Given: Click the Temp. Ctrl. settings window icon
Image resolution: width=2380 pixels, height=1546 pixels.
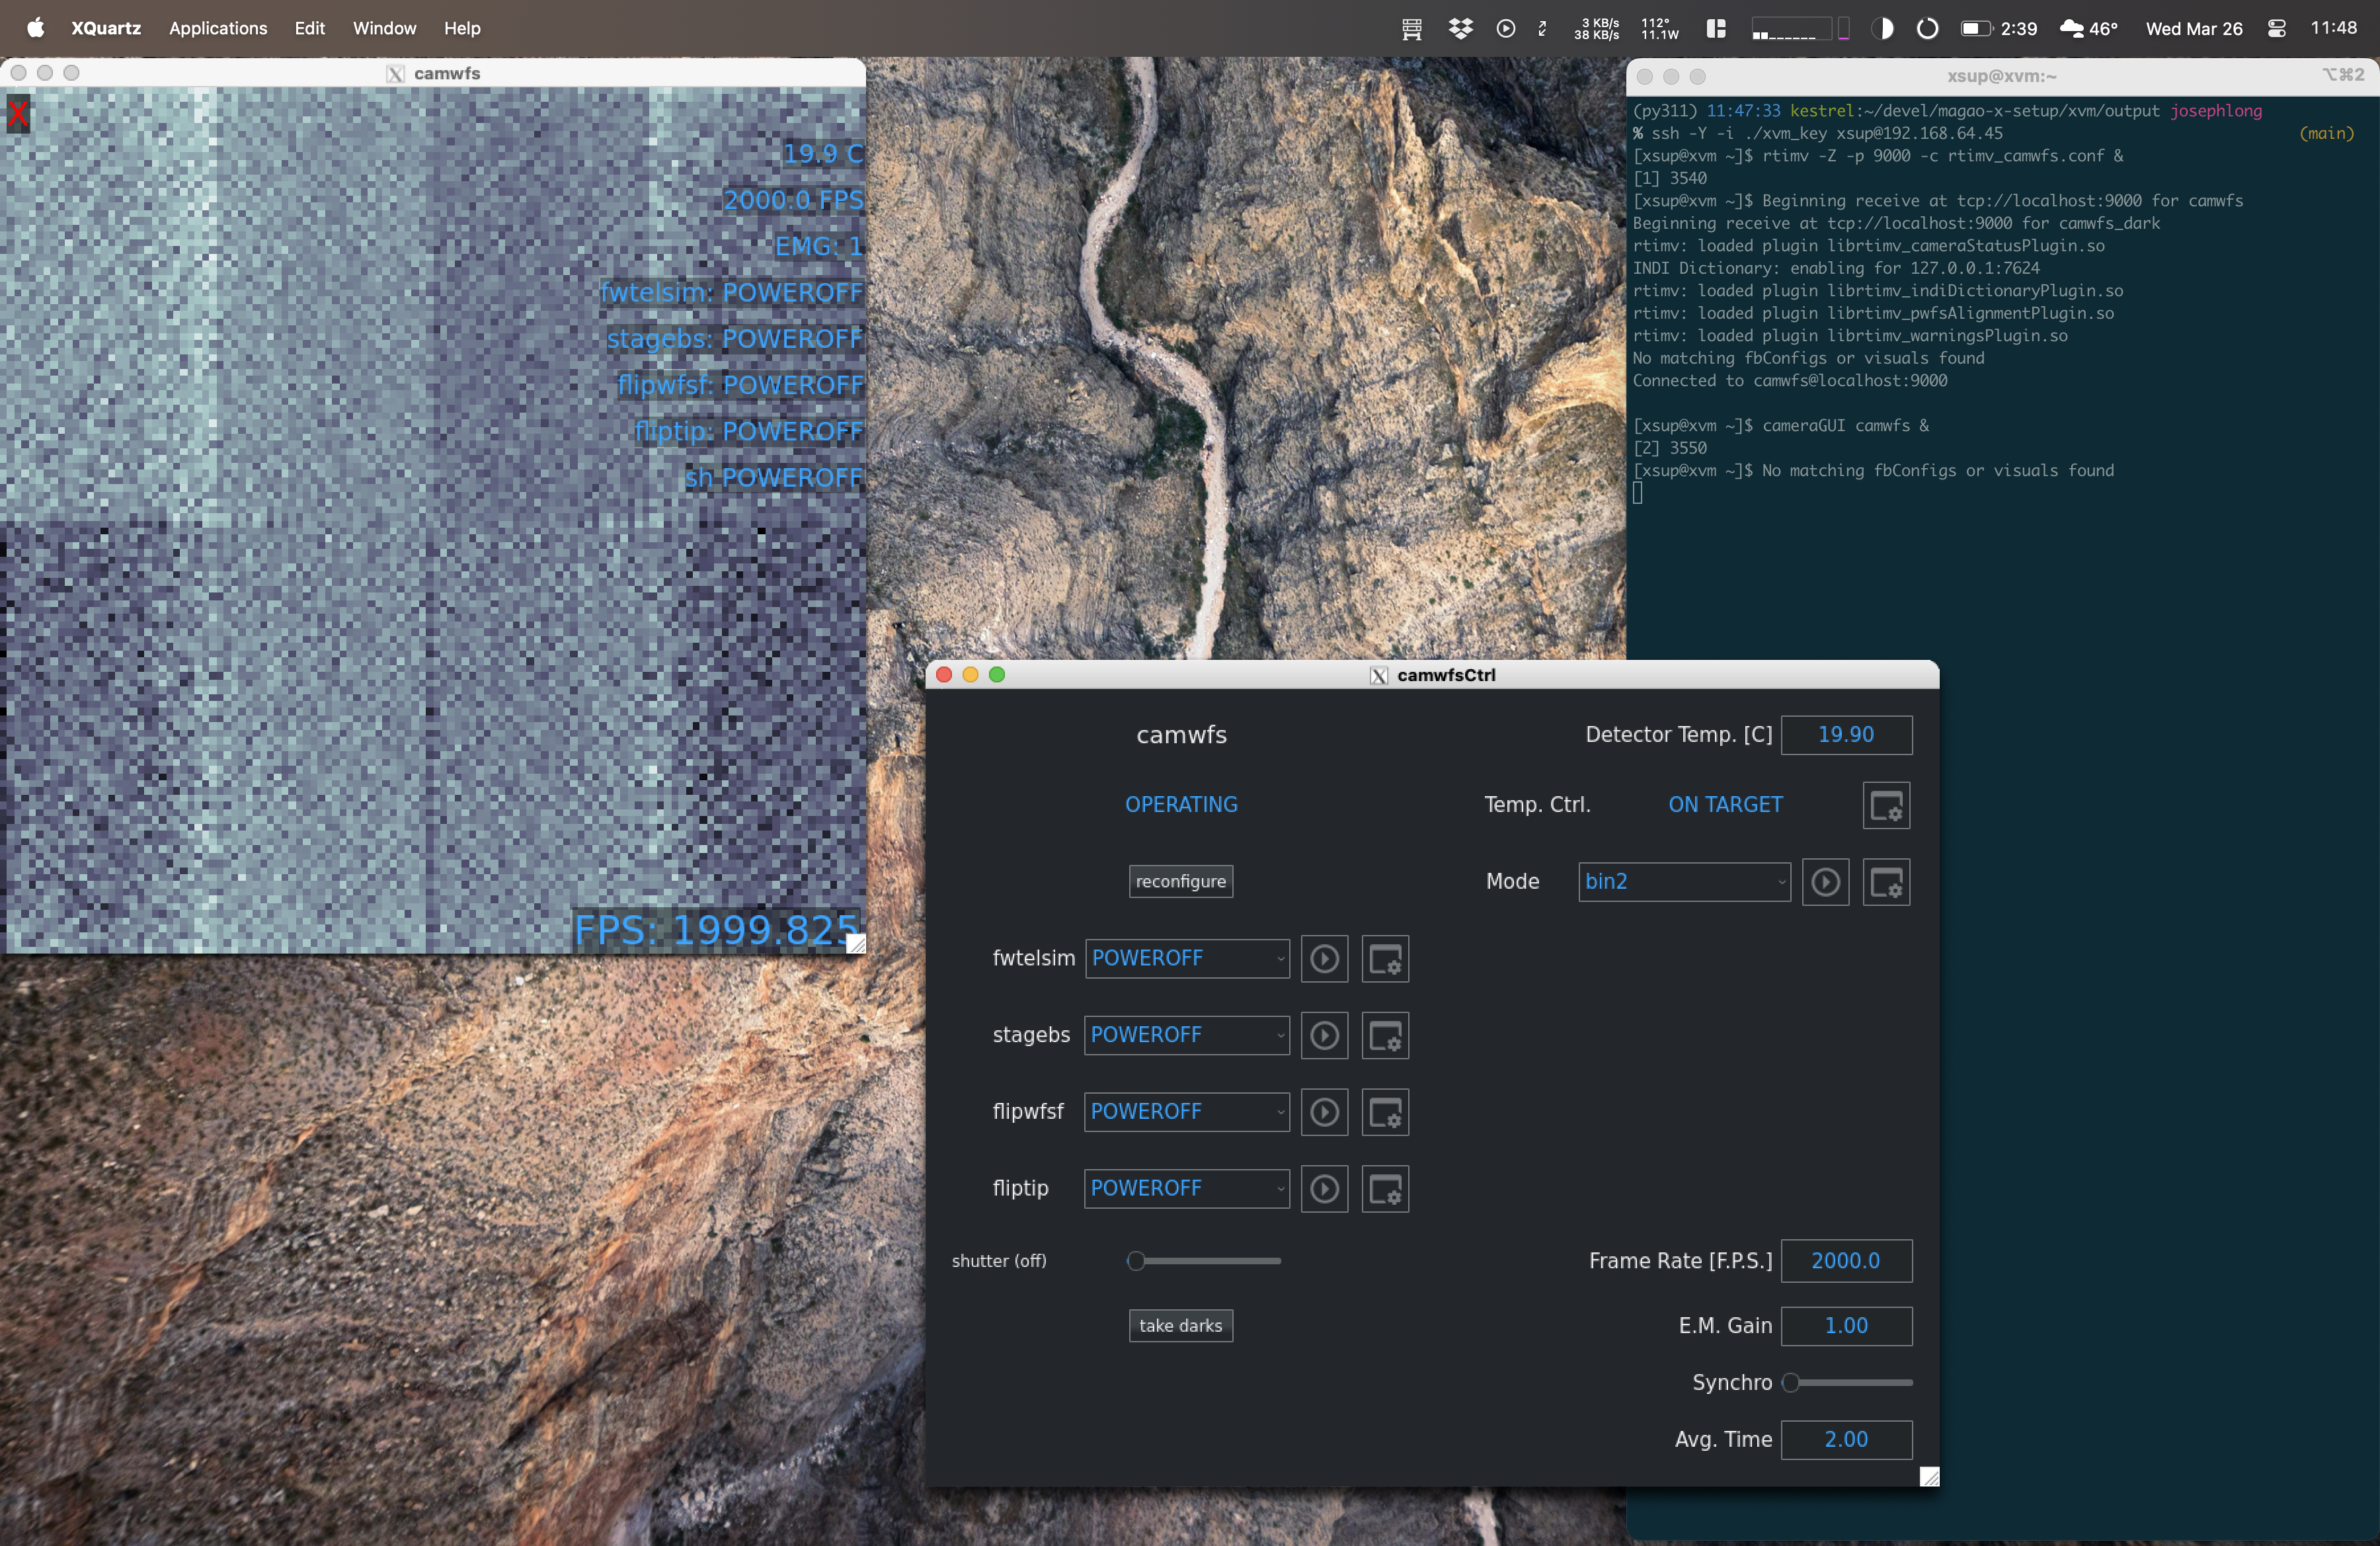Looking at the screenshot, I should tap(1886, 805).
